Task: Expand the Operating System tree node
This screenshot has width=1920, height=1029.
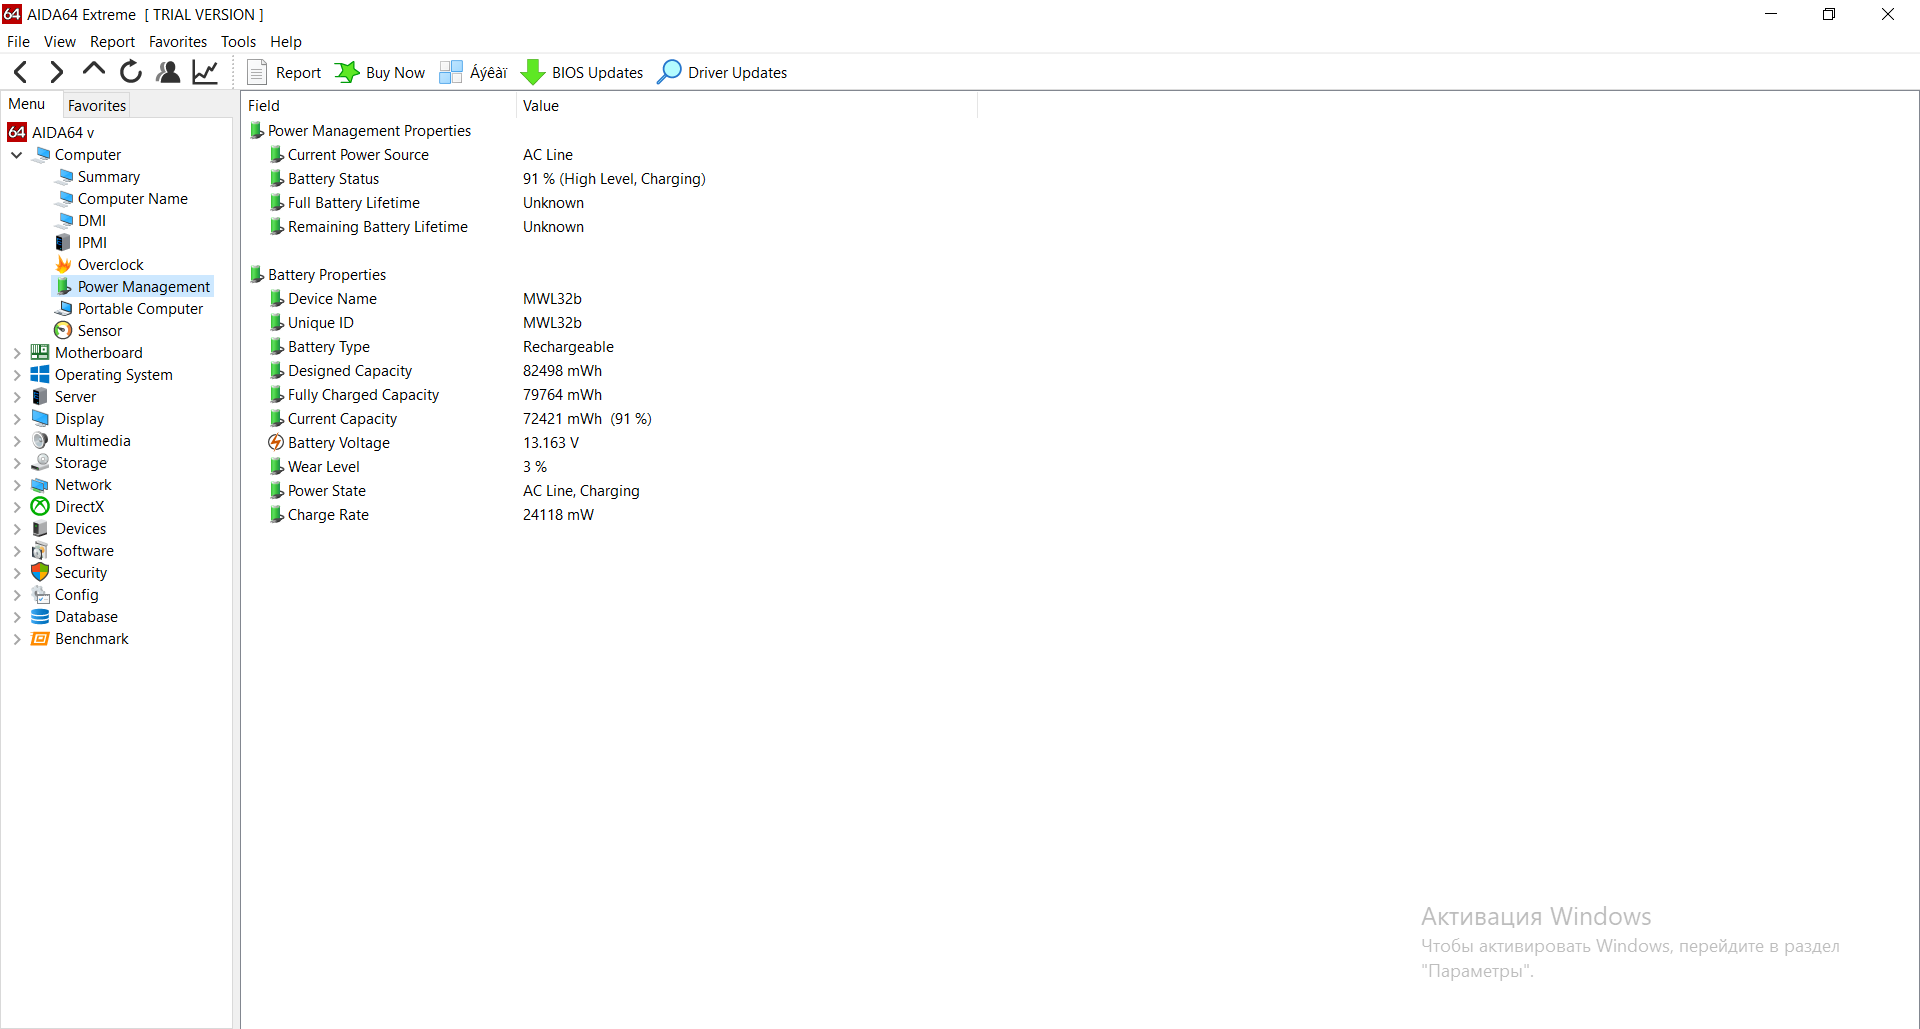Action: pyautogui.click(x=17, y=375)
